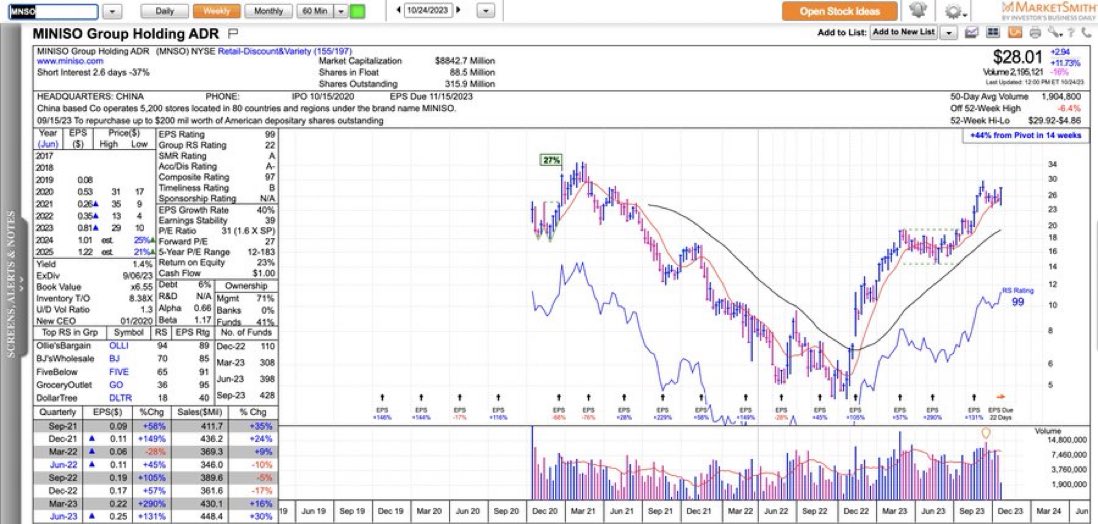Image resolution: width=1098 pixels, height=524 pixels.
Task: Select the 60 Min intraday chart
Action: pos(314,11)
